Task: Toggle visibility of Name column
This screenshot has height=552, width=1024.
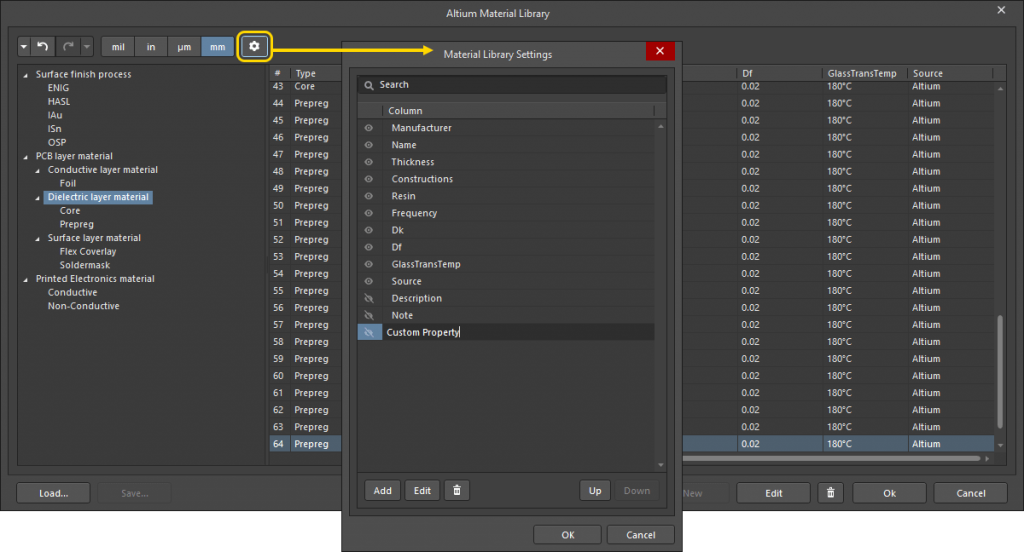Action: (369, 145)
